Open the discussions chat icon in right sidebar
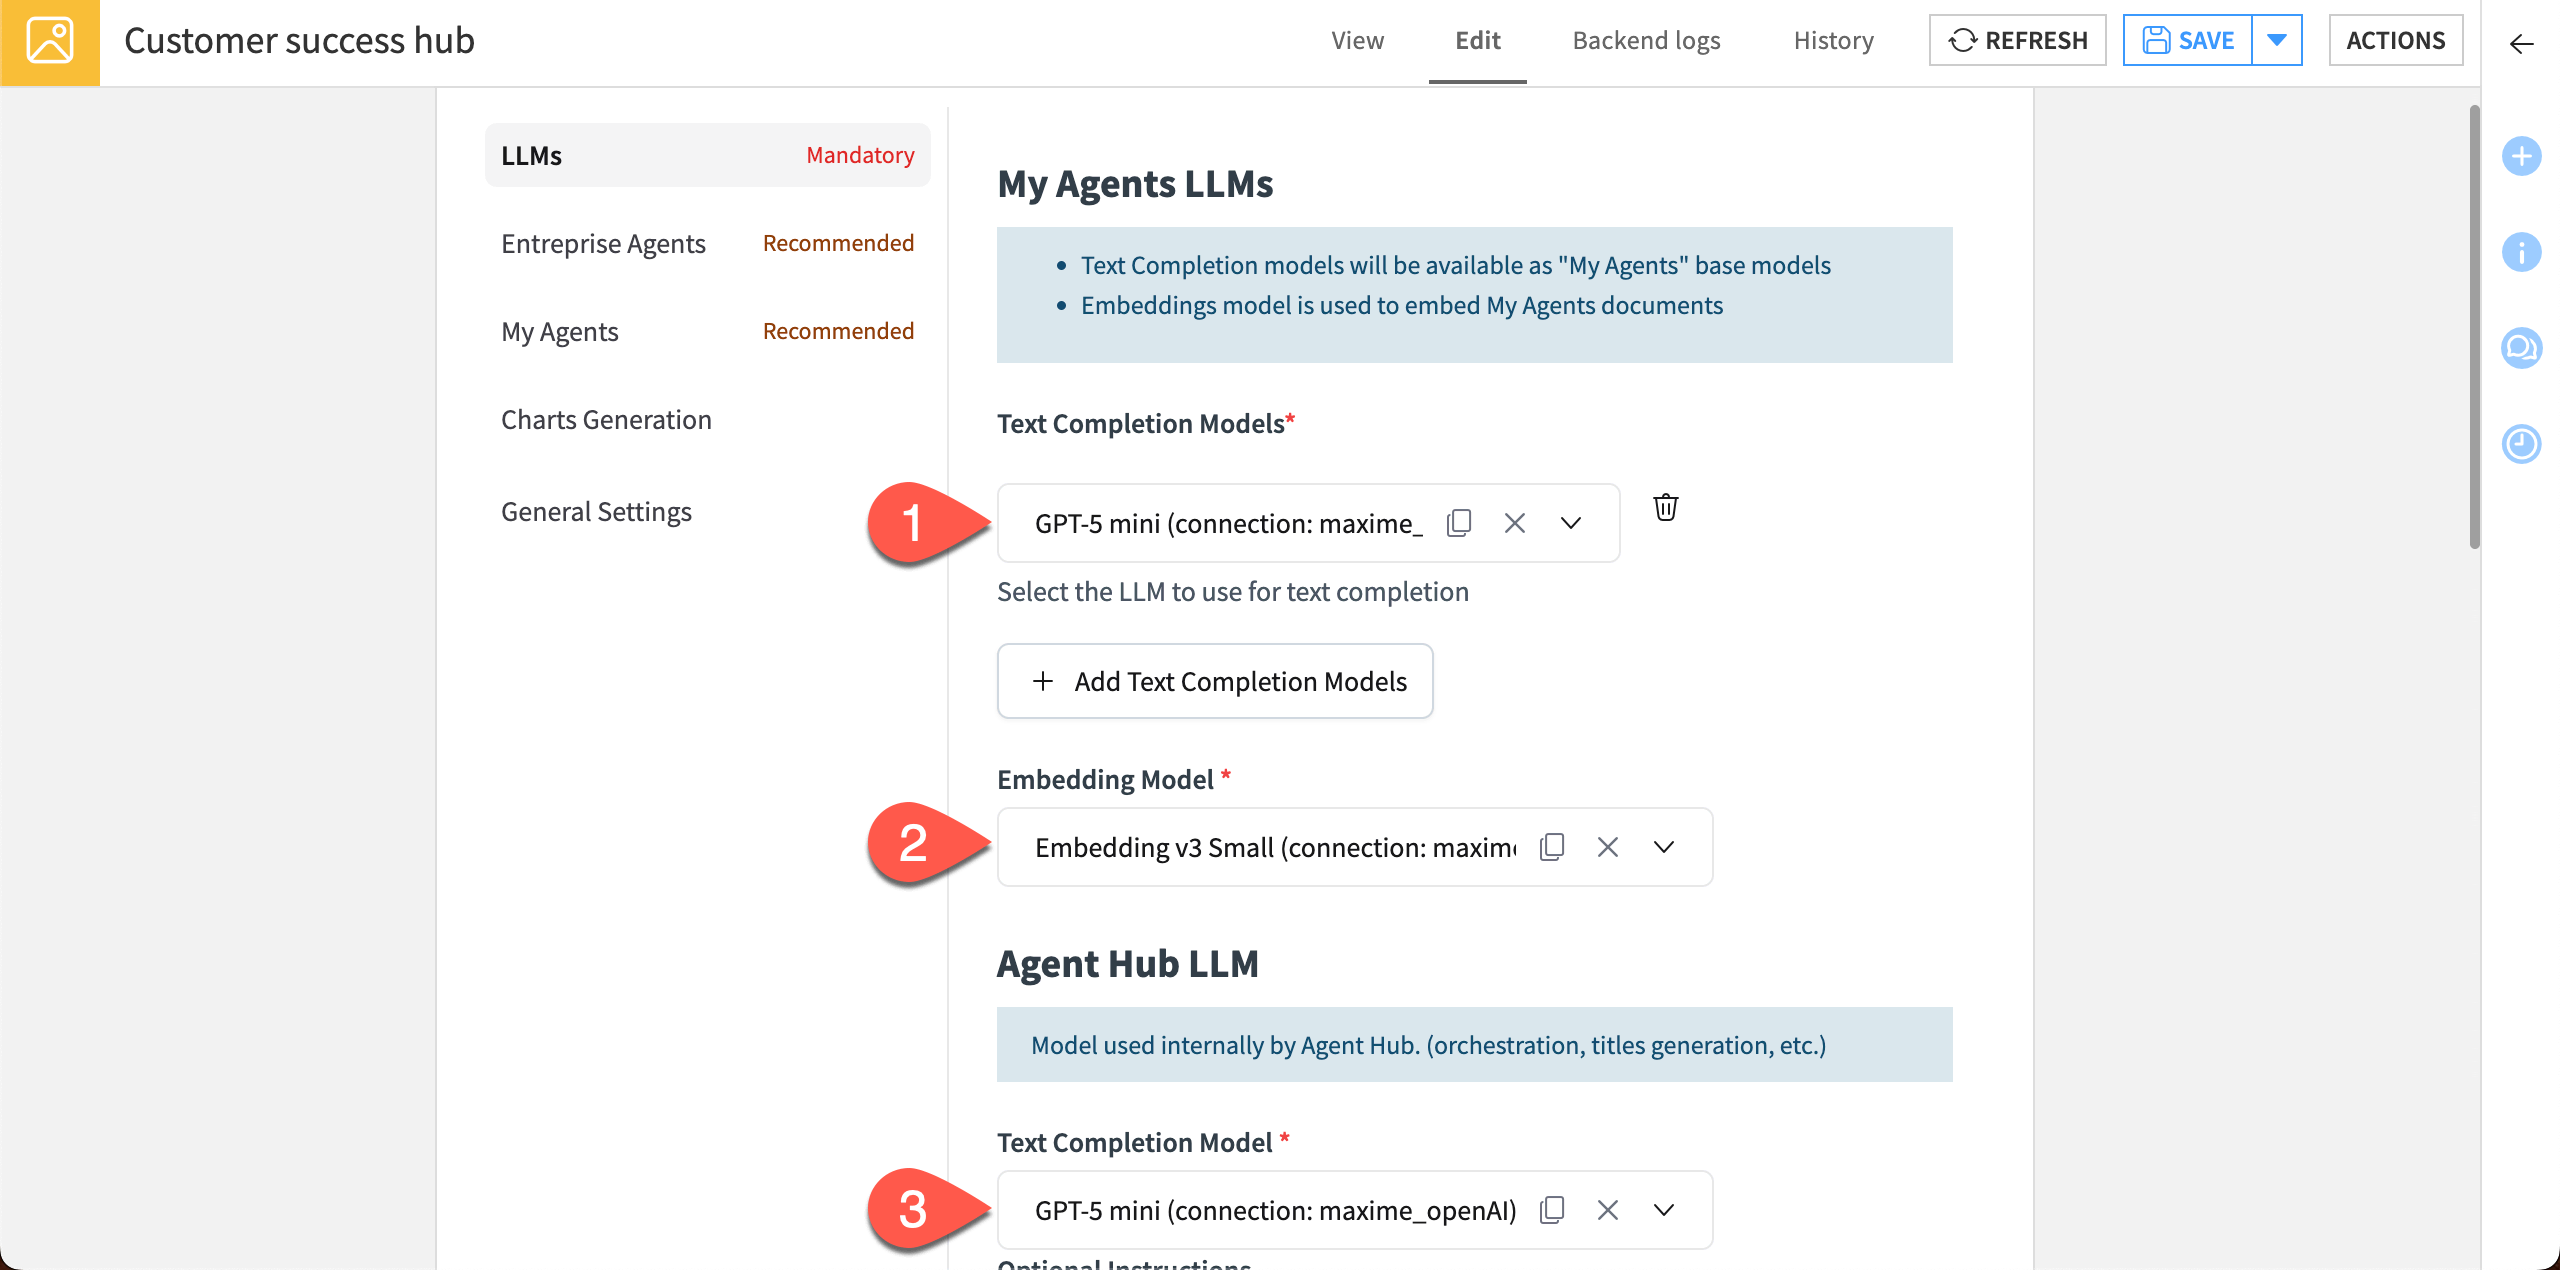 coord(2521,348)
